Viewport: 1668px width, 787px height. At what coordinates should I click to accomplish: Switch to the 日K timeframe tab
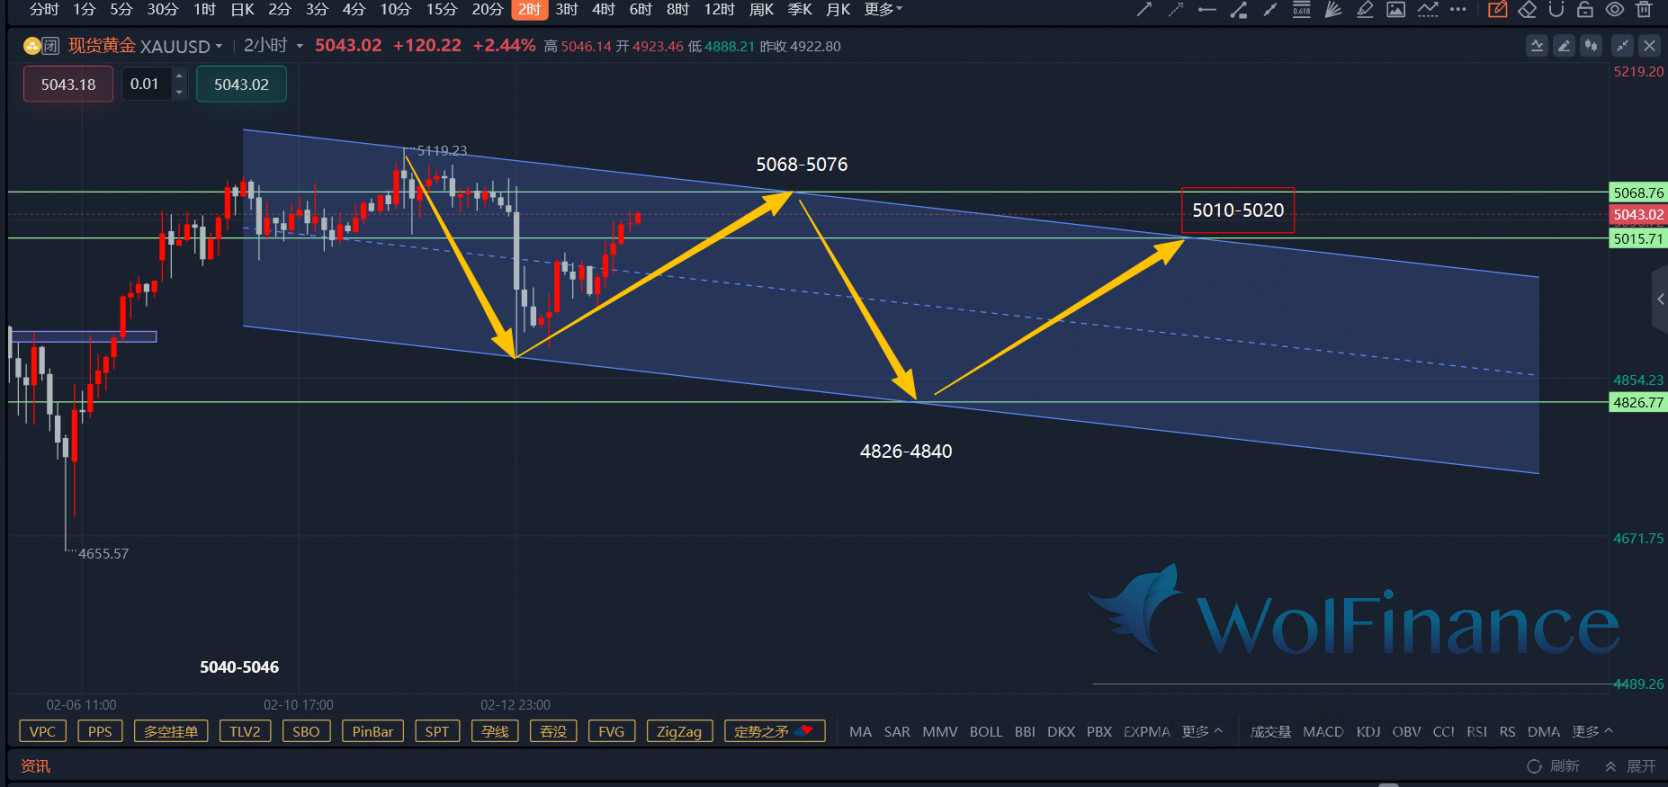pos(242,10)
